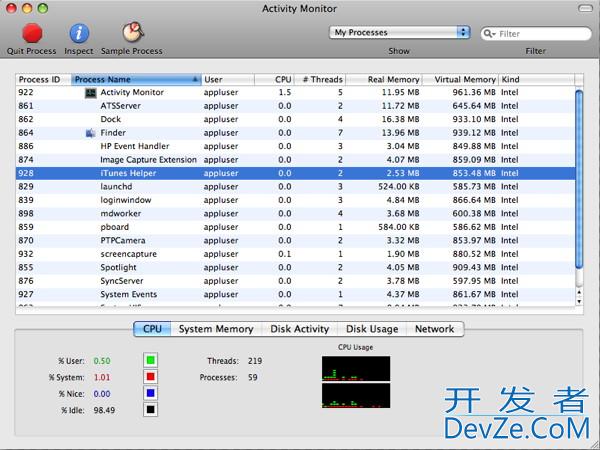
Task: Select the Dock process row
Action: pos(295,119)
